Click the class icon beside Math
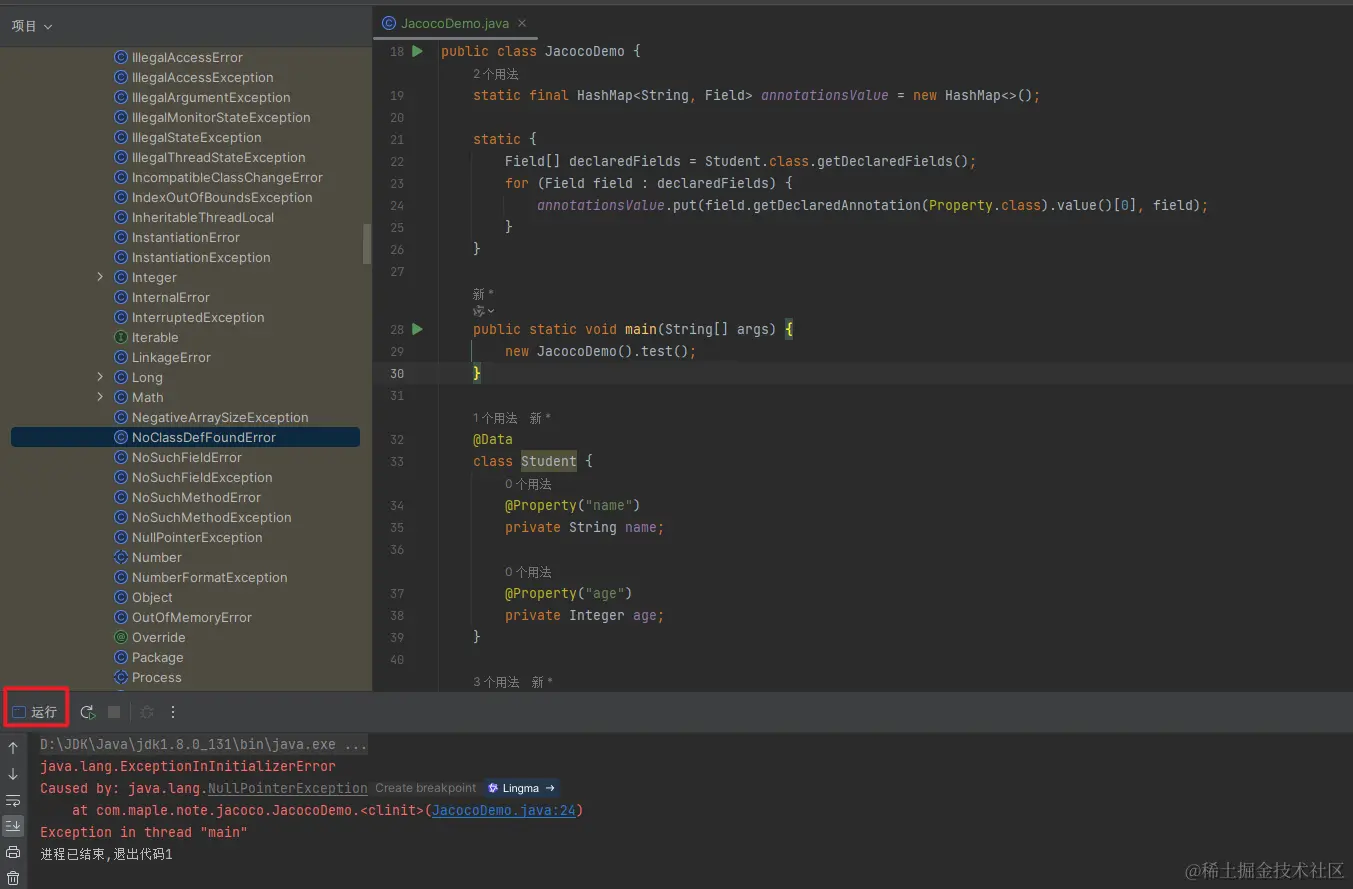The height and width of the screenshot is (889, 1353). (x=121, y=398)
